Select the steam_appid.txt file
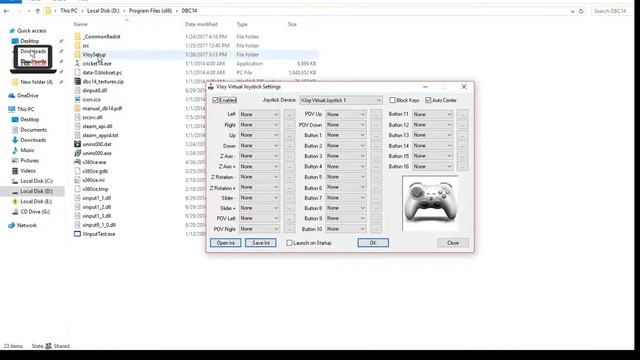The width and height of the screenshot is (640, 360). [x=100, y=136]
